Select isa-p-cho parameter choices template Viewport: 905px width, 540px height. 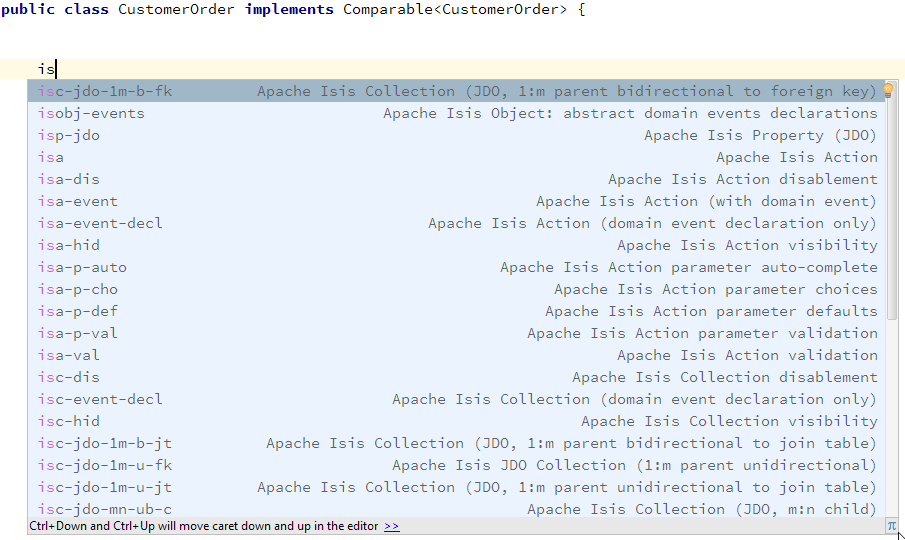tap(78, 289)
